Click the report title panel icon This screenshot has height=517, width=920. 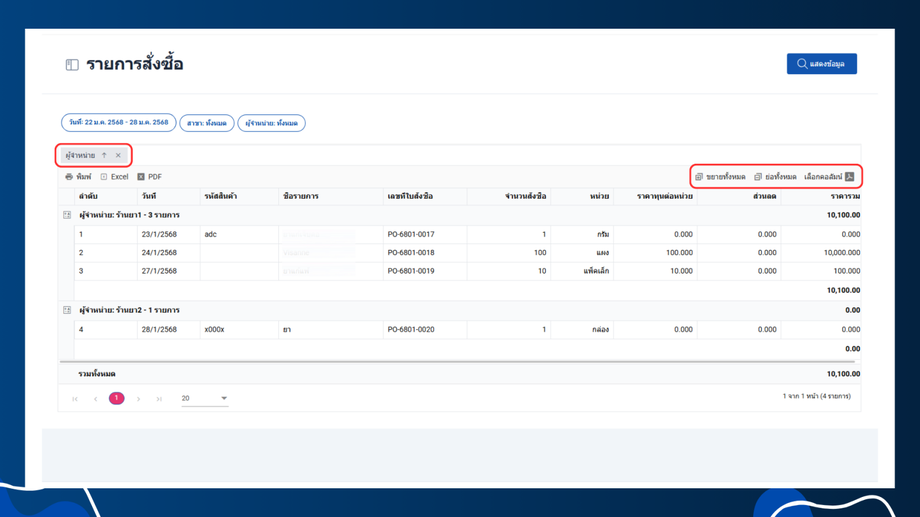72,65
